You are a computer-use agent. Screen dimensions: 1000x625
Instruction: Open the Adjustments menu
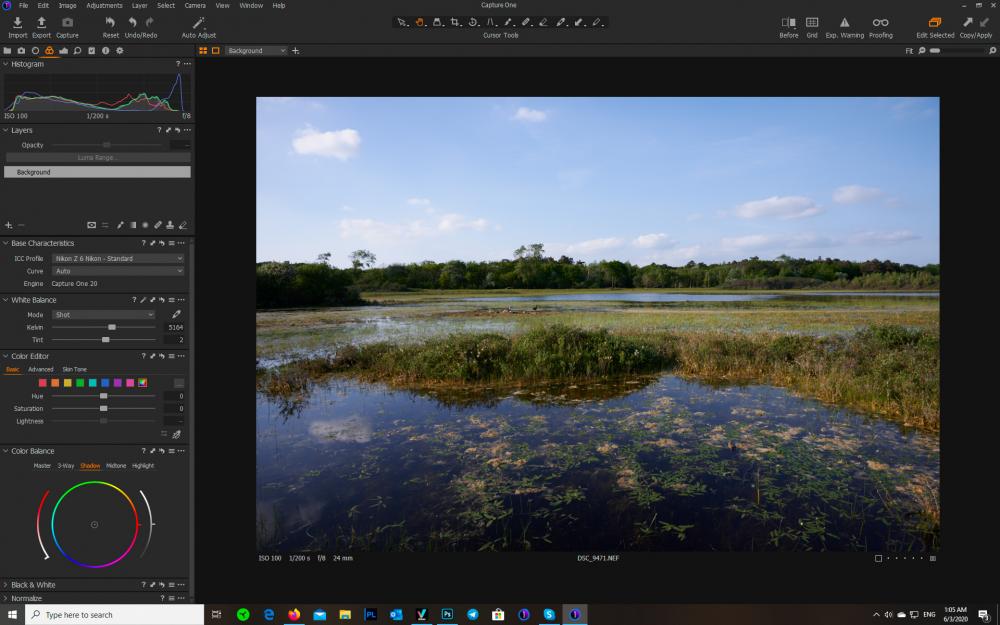104,5
